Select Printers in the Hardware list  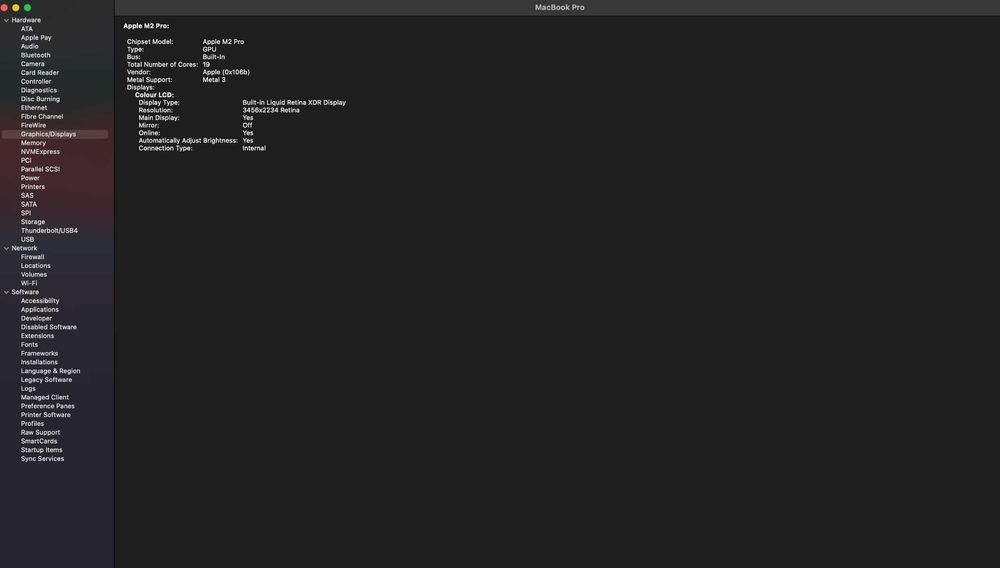click(33, 187)
